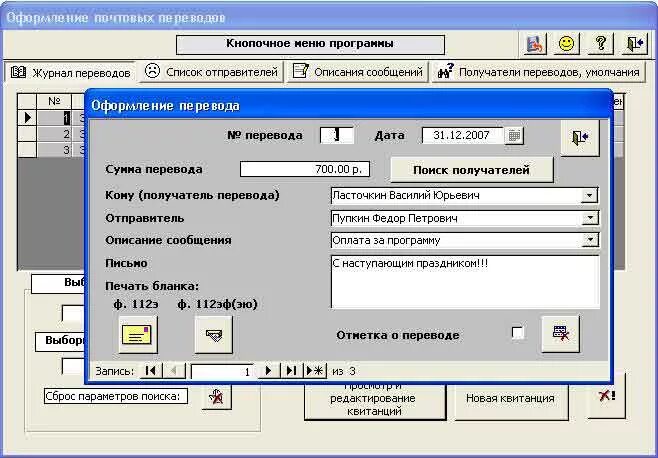Click the record number field in navigator

coord(222,372)
